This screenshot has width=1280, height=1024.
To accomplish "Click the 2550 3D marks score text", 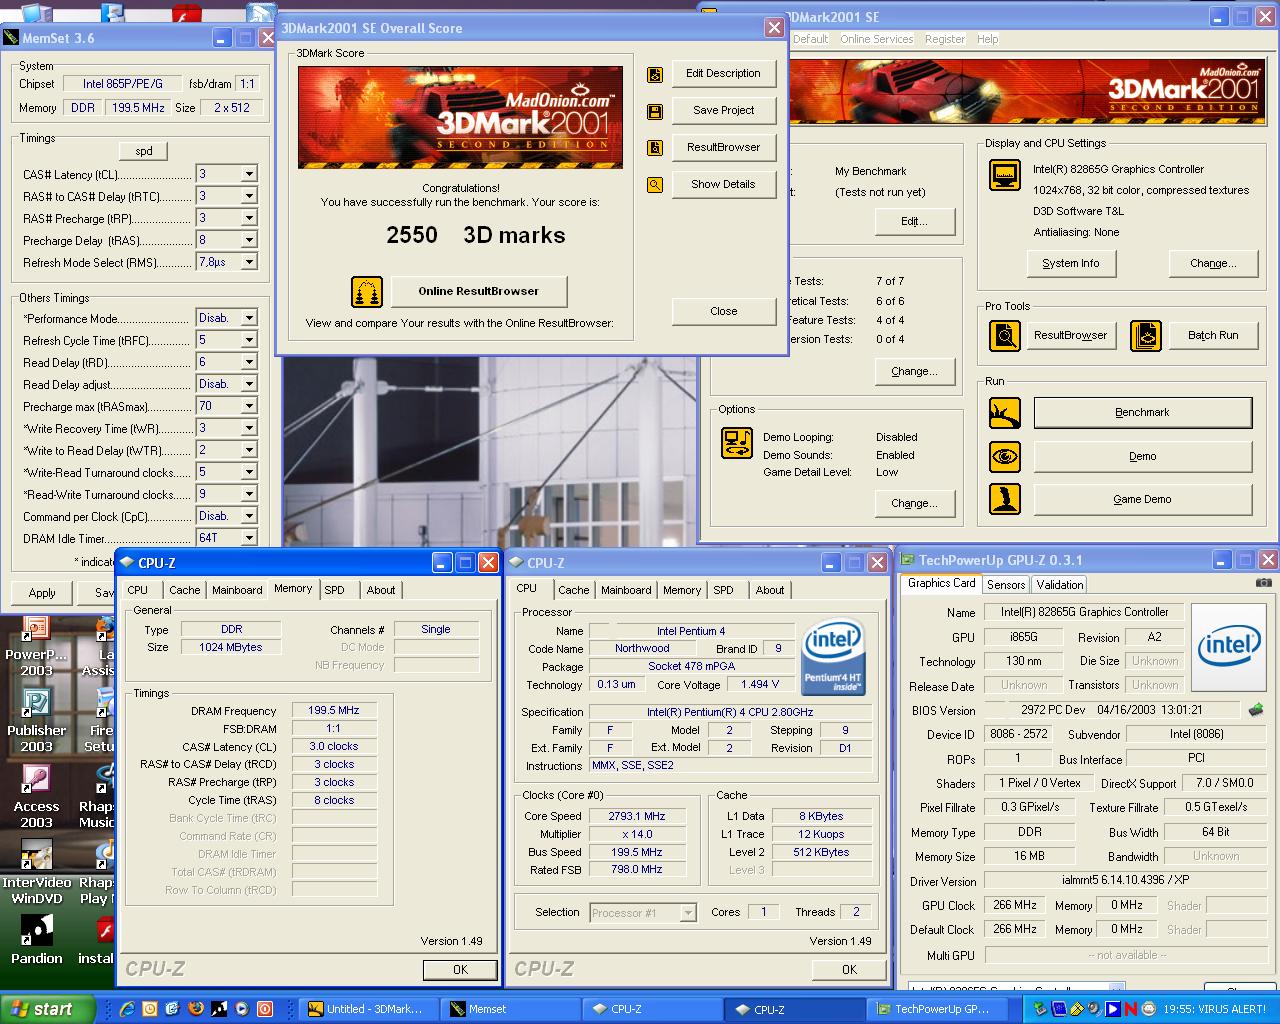I will tap(476, 235).
